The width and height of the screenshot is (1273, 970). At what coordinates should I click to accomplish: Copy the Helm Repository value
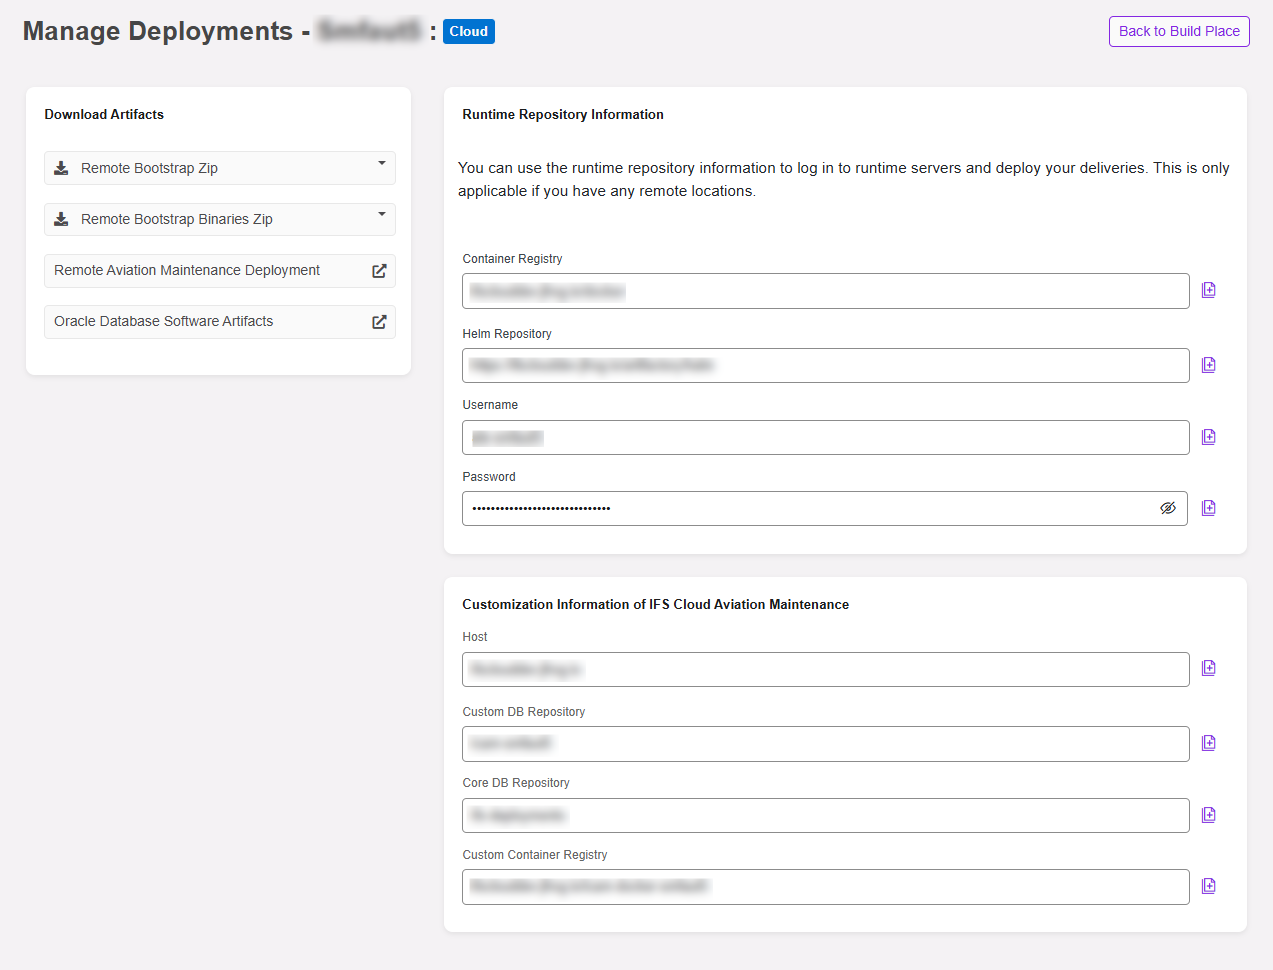click(1208, 365)
